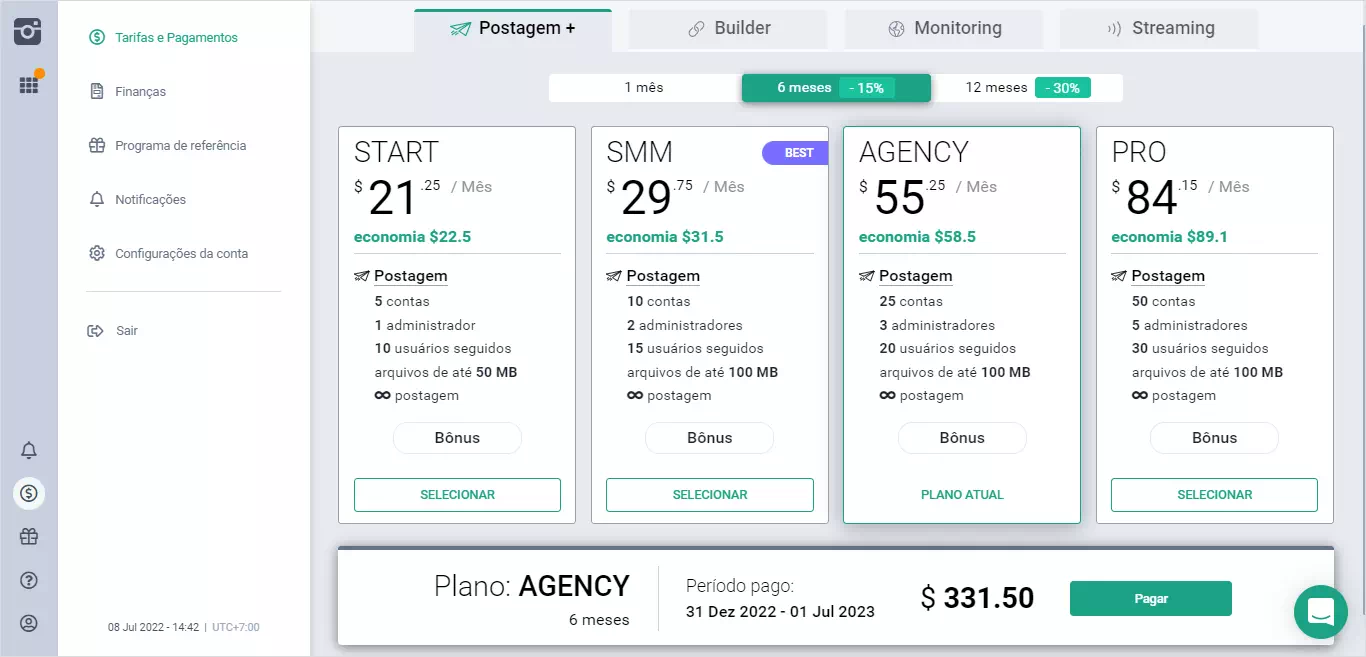Viewport: 1366px width, 657px height.
Task: Expand Bônus on the SMM plan
Action: [x=709, y=438]
